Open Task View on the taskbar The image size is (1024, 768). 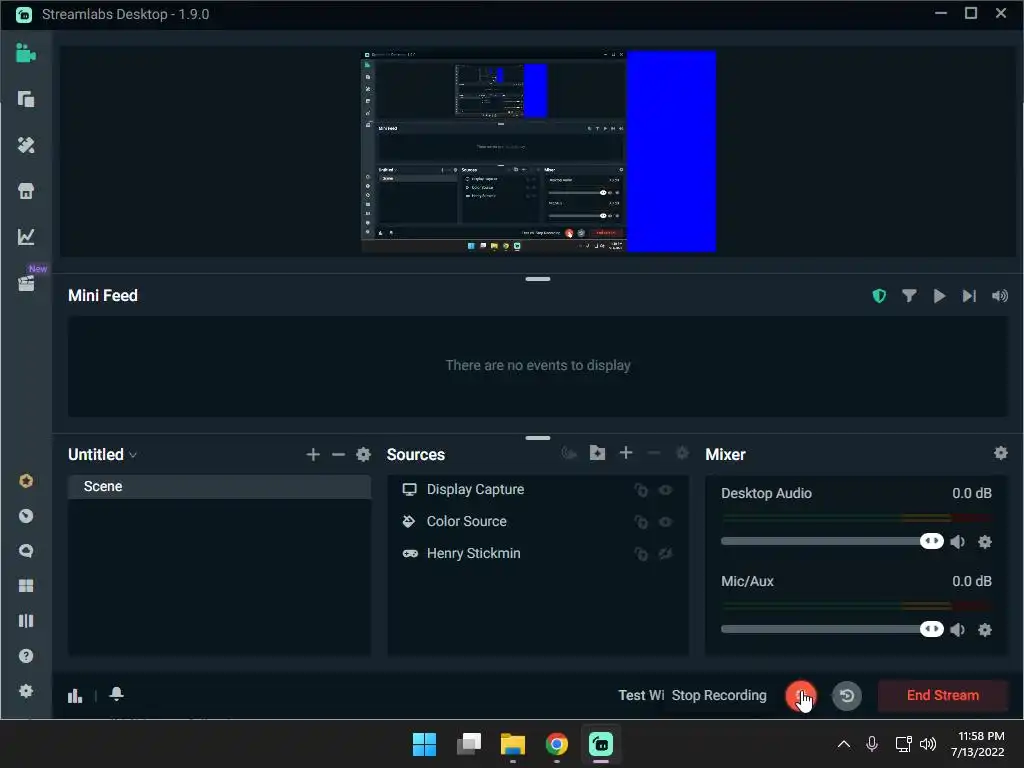click(469, 744)
